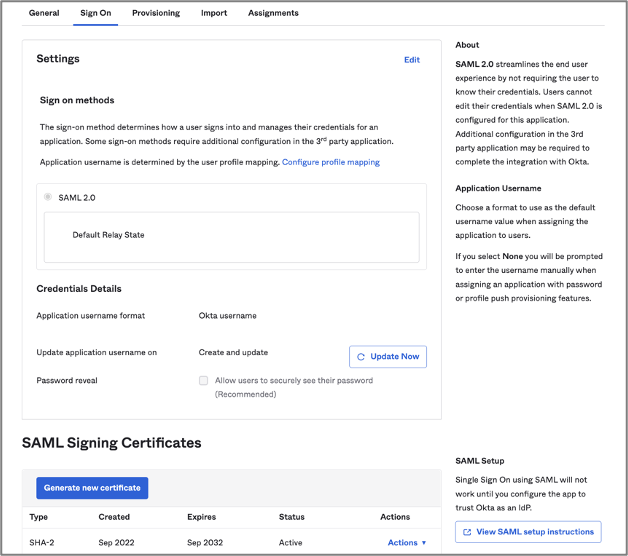Screen dimensions: 628x556
Task: Open the Provisioning tab
Action: pos(155,13)
